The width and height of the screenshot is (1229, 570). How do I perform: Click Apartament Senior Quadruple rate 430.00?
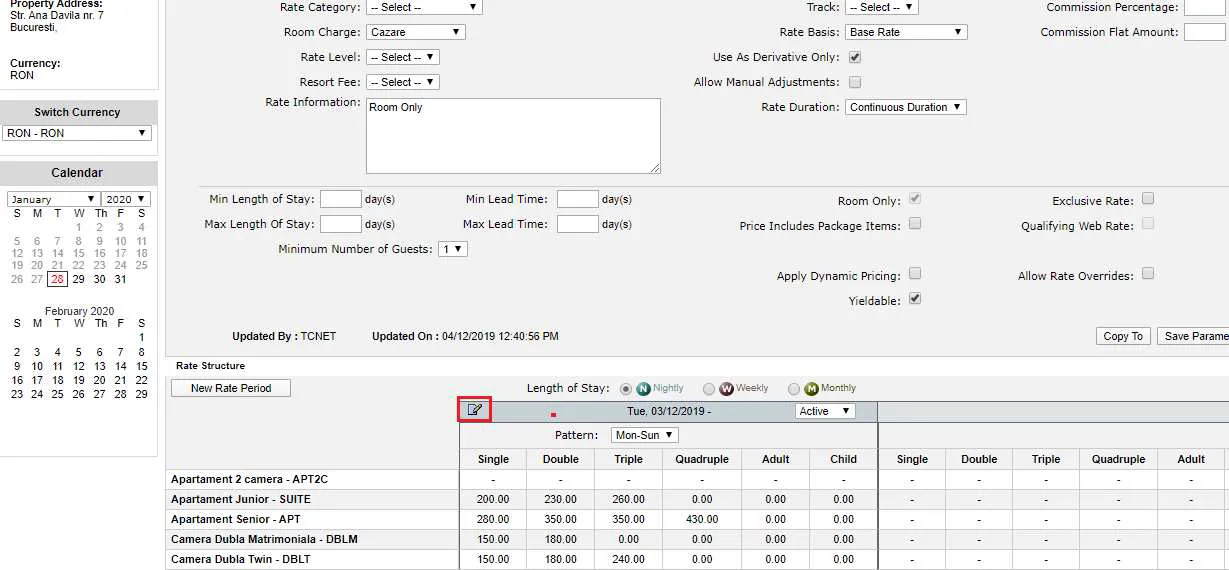703,519
